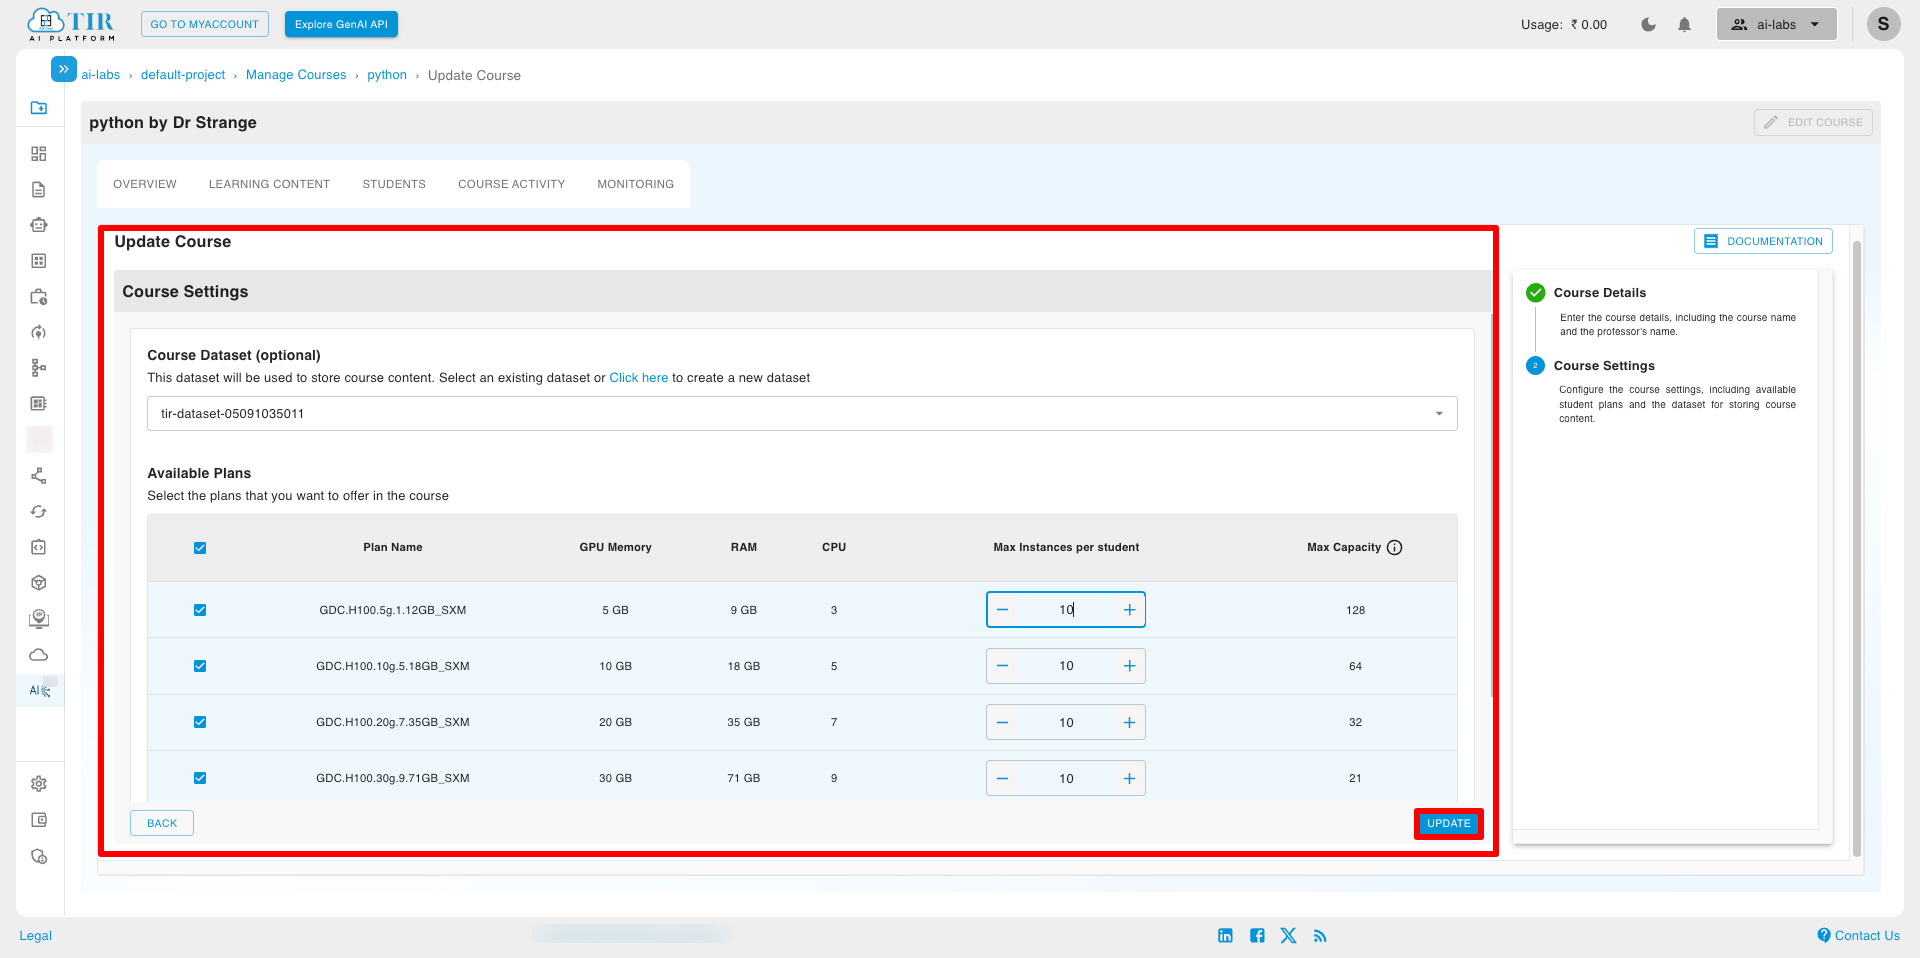Screen dimensions: 1920x958
Task: Decrease max instances for the 30g.9.71GB plan
Action: tap(1003, 778)
